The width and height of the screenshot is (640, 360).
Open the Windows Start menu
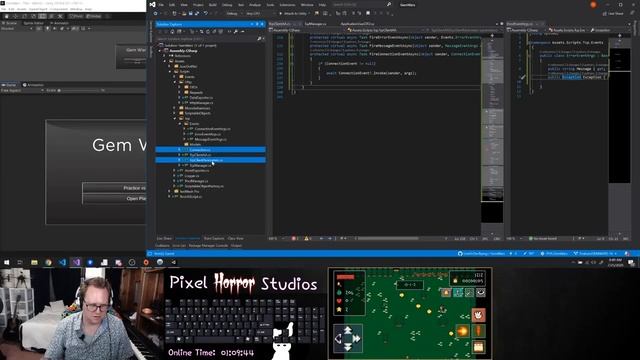point(7,262)
